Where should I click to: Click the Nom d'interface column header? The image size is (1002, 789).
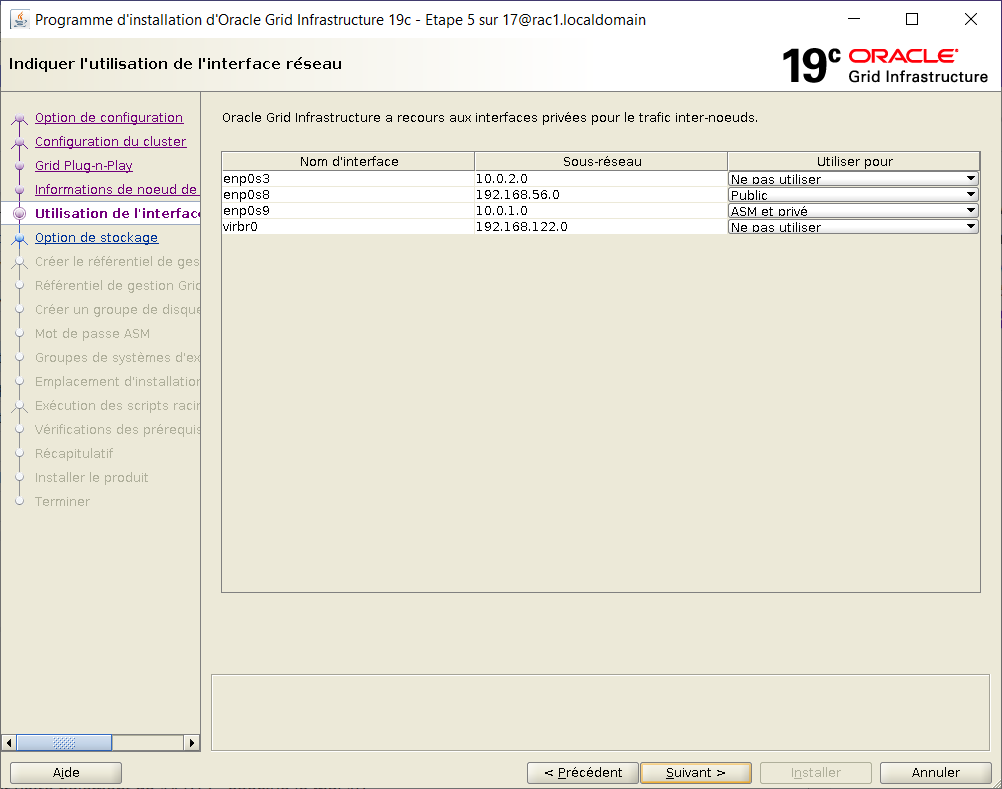[x=348, y=161]
